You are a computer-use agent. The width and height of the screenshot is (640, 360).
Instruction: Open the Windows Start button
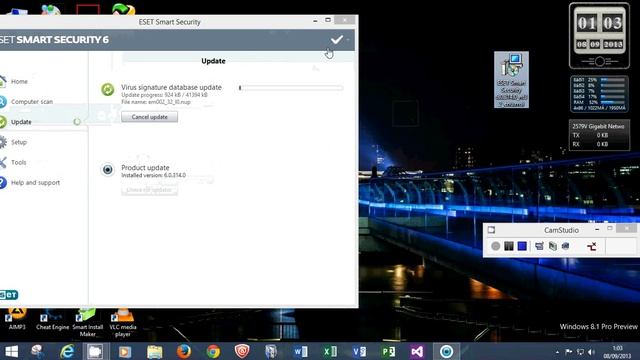click(11, 351)
